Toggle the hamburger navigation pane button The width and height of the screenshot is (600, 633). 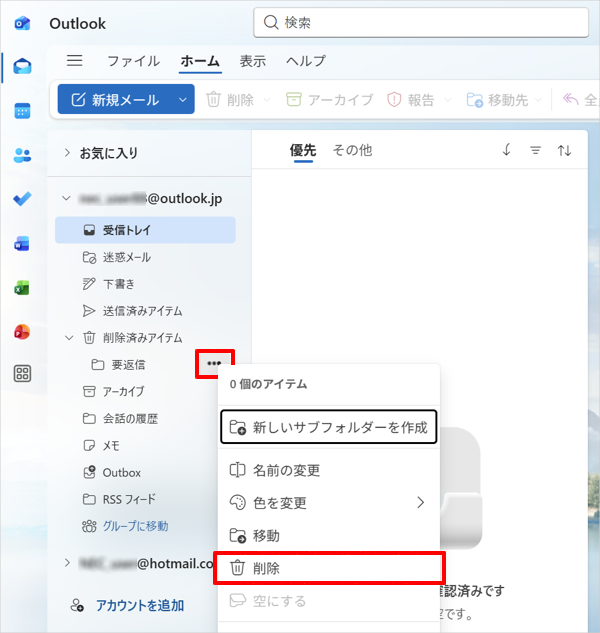[75, 61]
